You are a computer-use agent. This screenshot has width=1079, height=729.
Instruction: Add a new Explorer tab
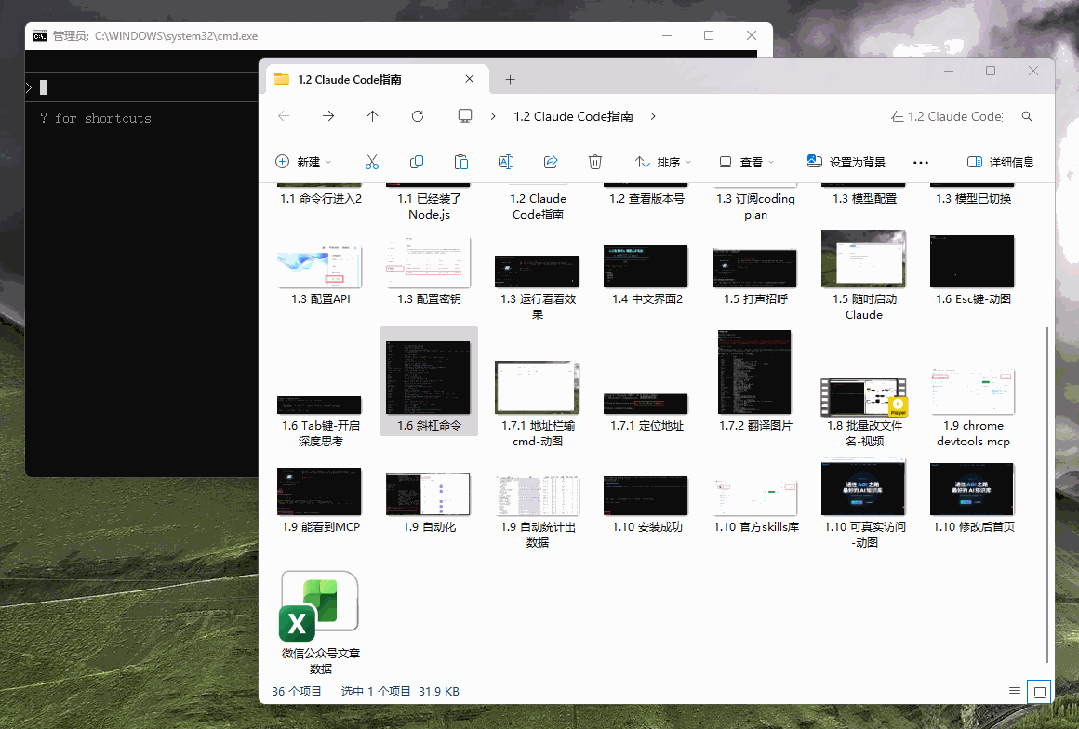510,80
